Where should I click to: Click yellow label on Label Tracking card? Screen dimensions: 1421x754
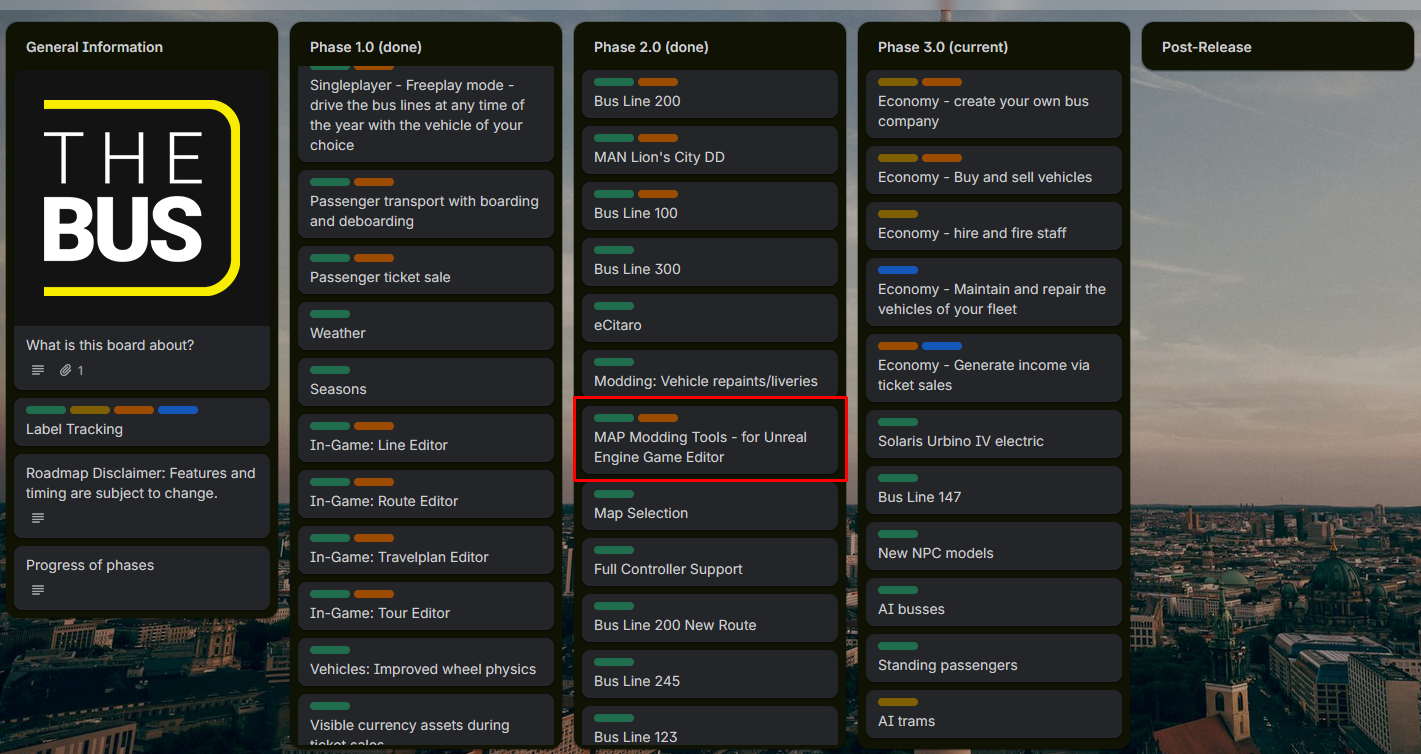[x=90, y=410]
